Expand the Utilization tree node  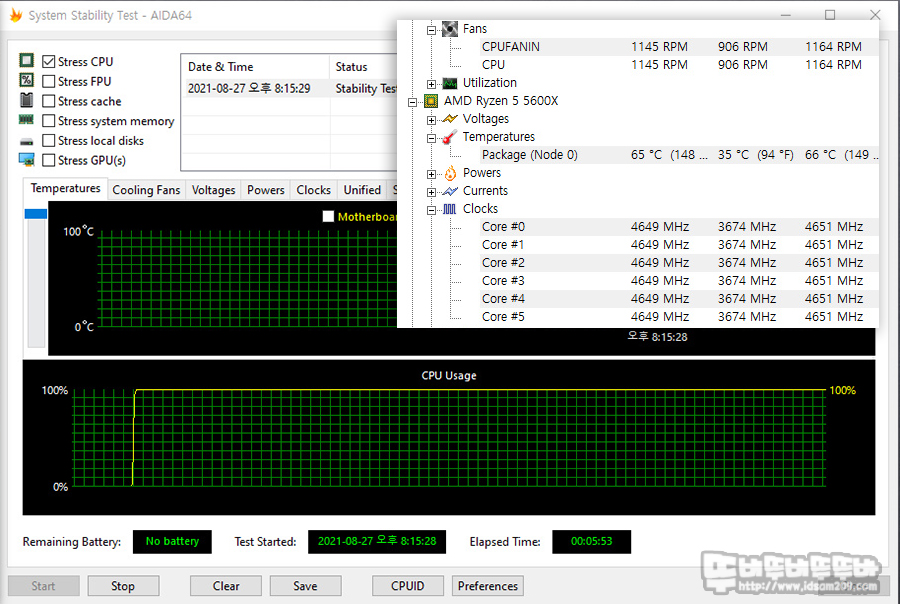pos(432,84)
